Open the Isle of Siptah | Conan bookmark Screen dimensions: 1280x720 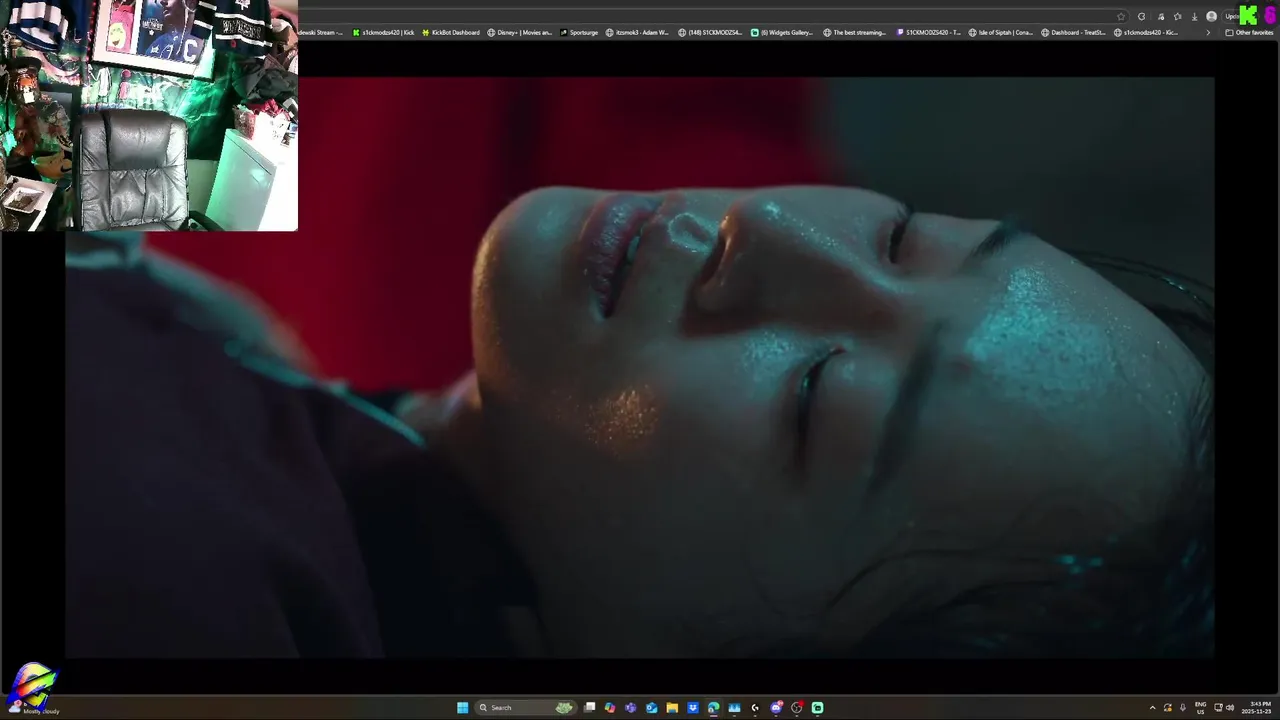point(1000,32)
